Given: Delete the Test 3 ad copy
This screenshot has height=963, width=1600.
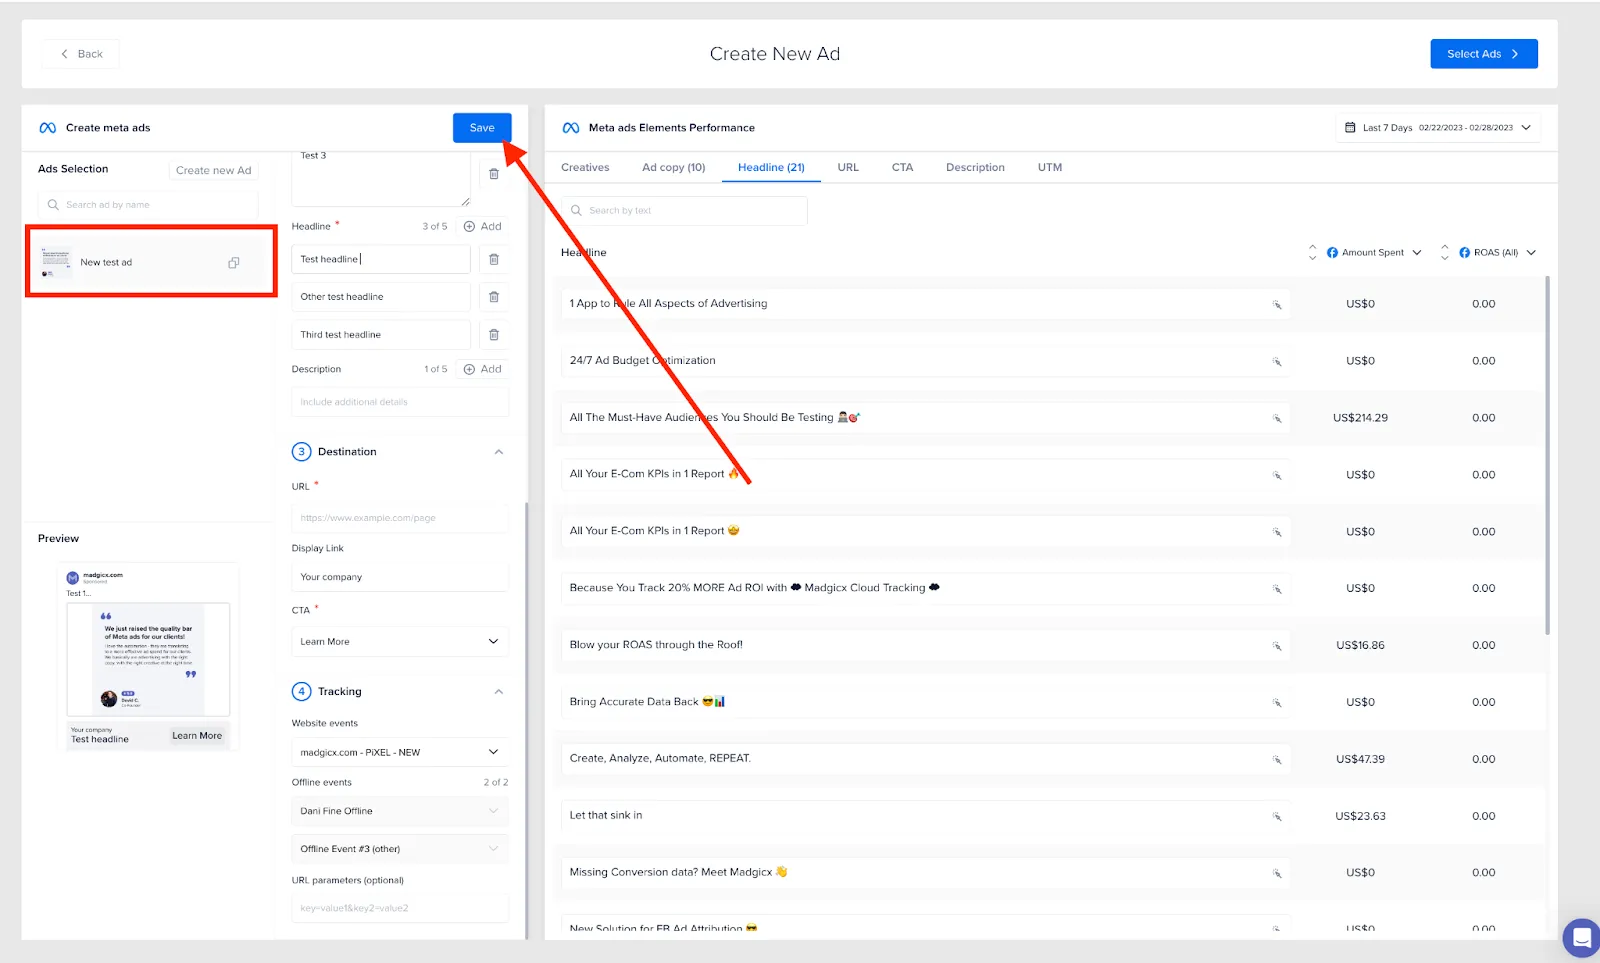Looking at the screenshot, I should (x=494, y=174).
